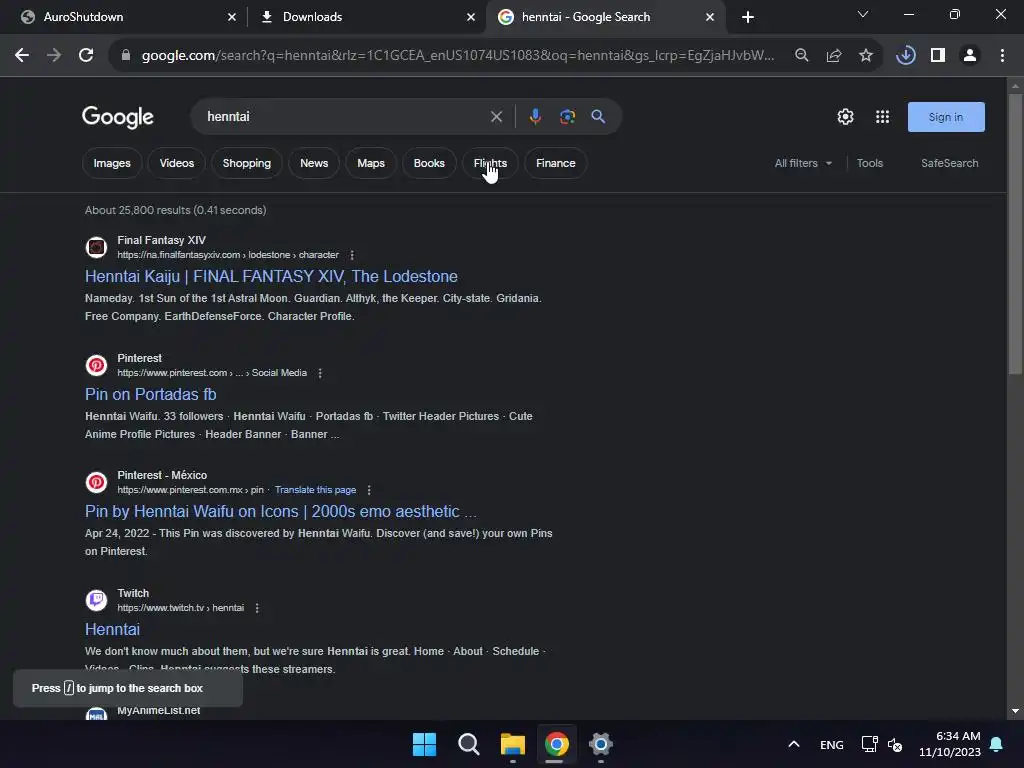The image size is (1024, 768).
Task: Click the Chrome address bar URL
Action: coord(457,56)
